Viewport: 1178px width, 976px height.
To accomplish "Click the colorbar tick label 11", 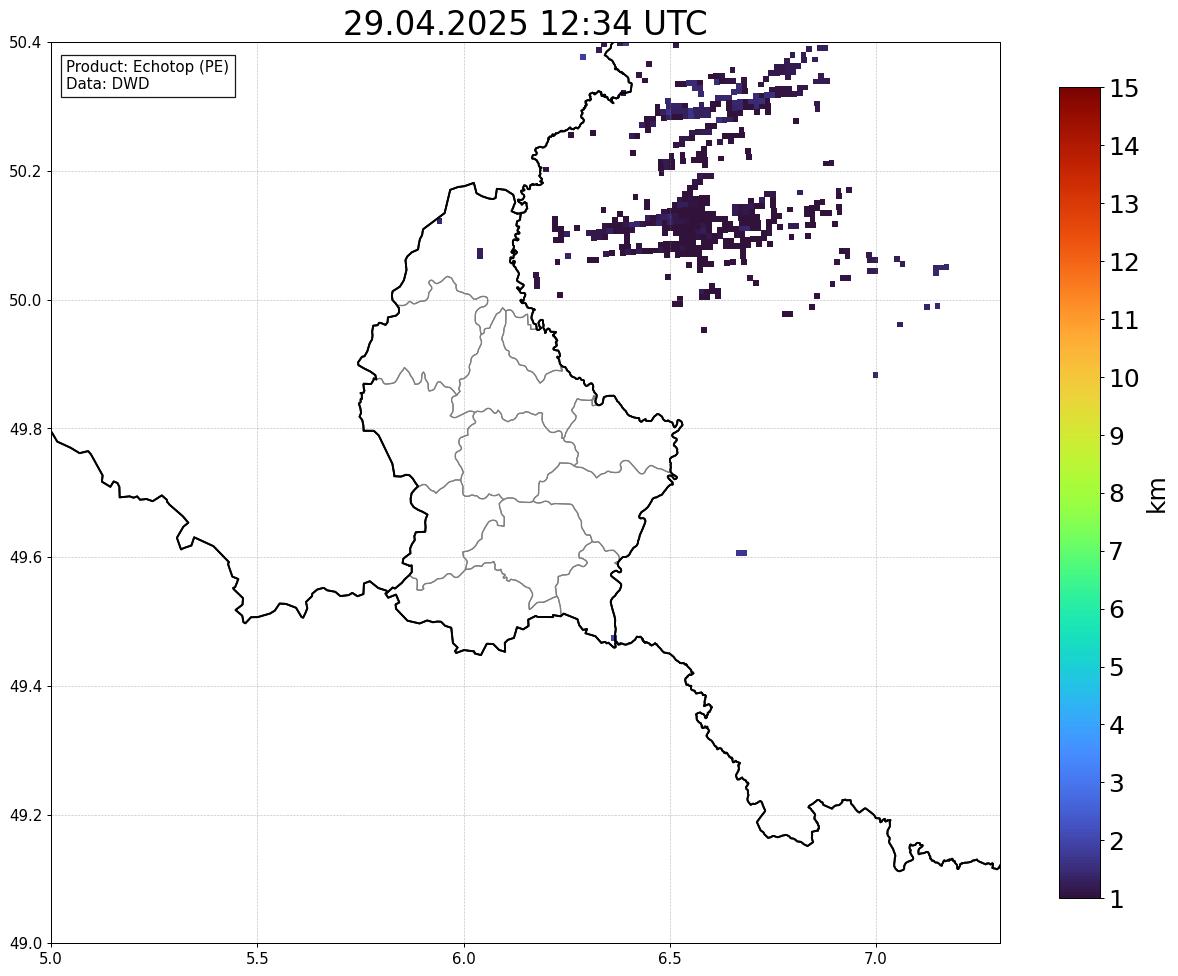I will 1124,320.
